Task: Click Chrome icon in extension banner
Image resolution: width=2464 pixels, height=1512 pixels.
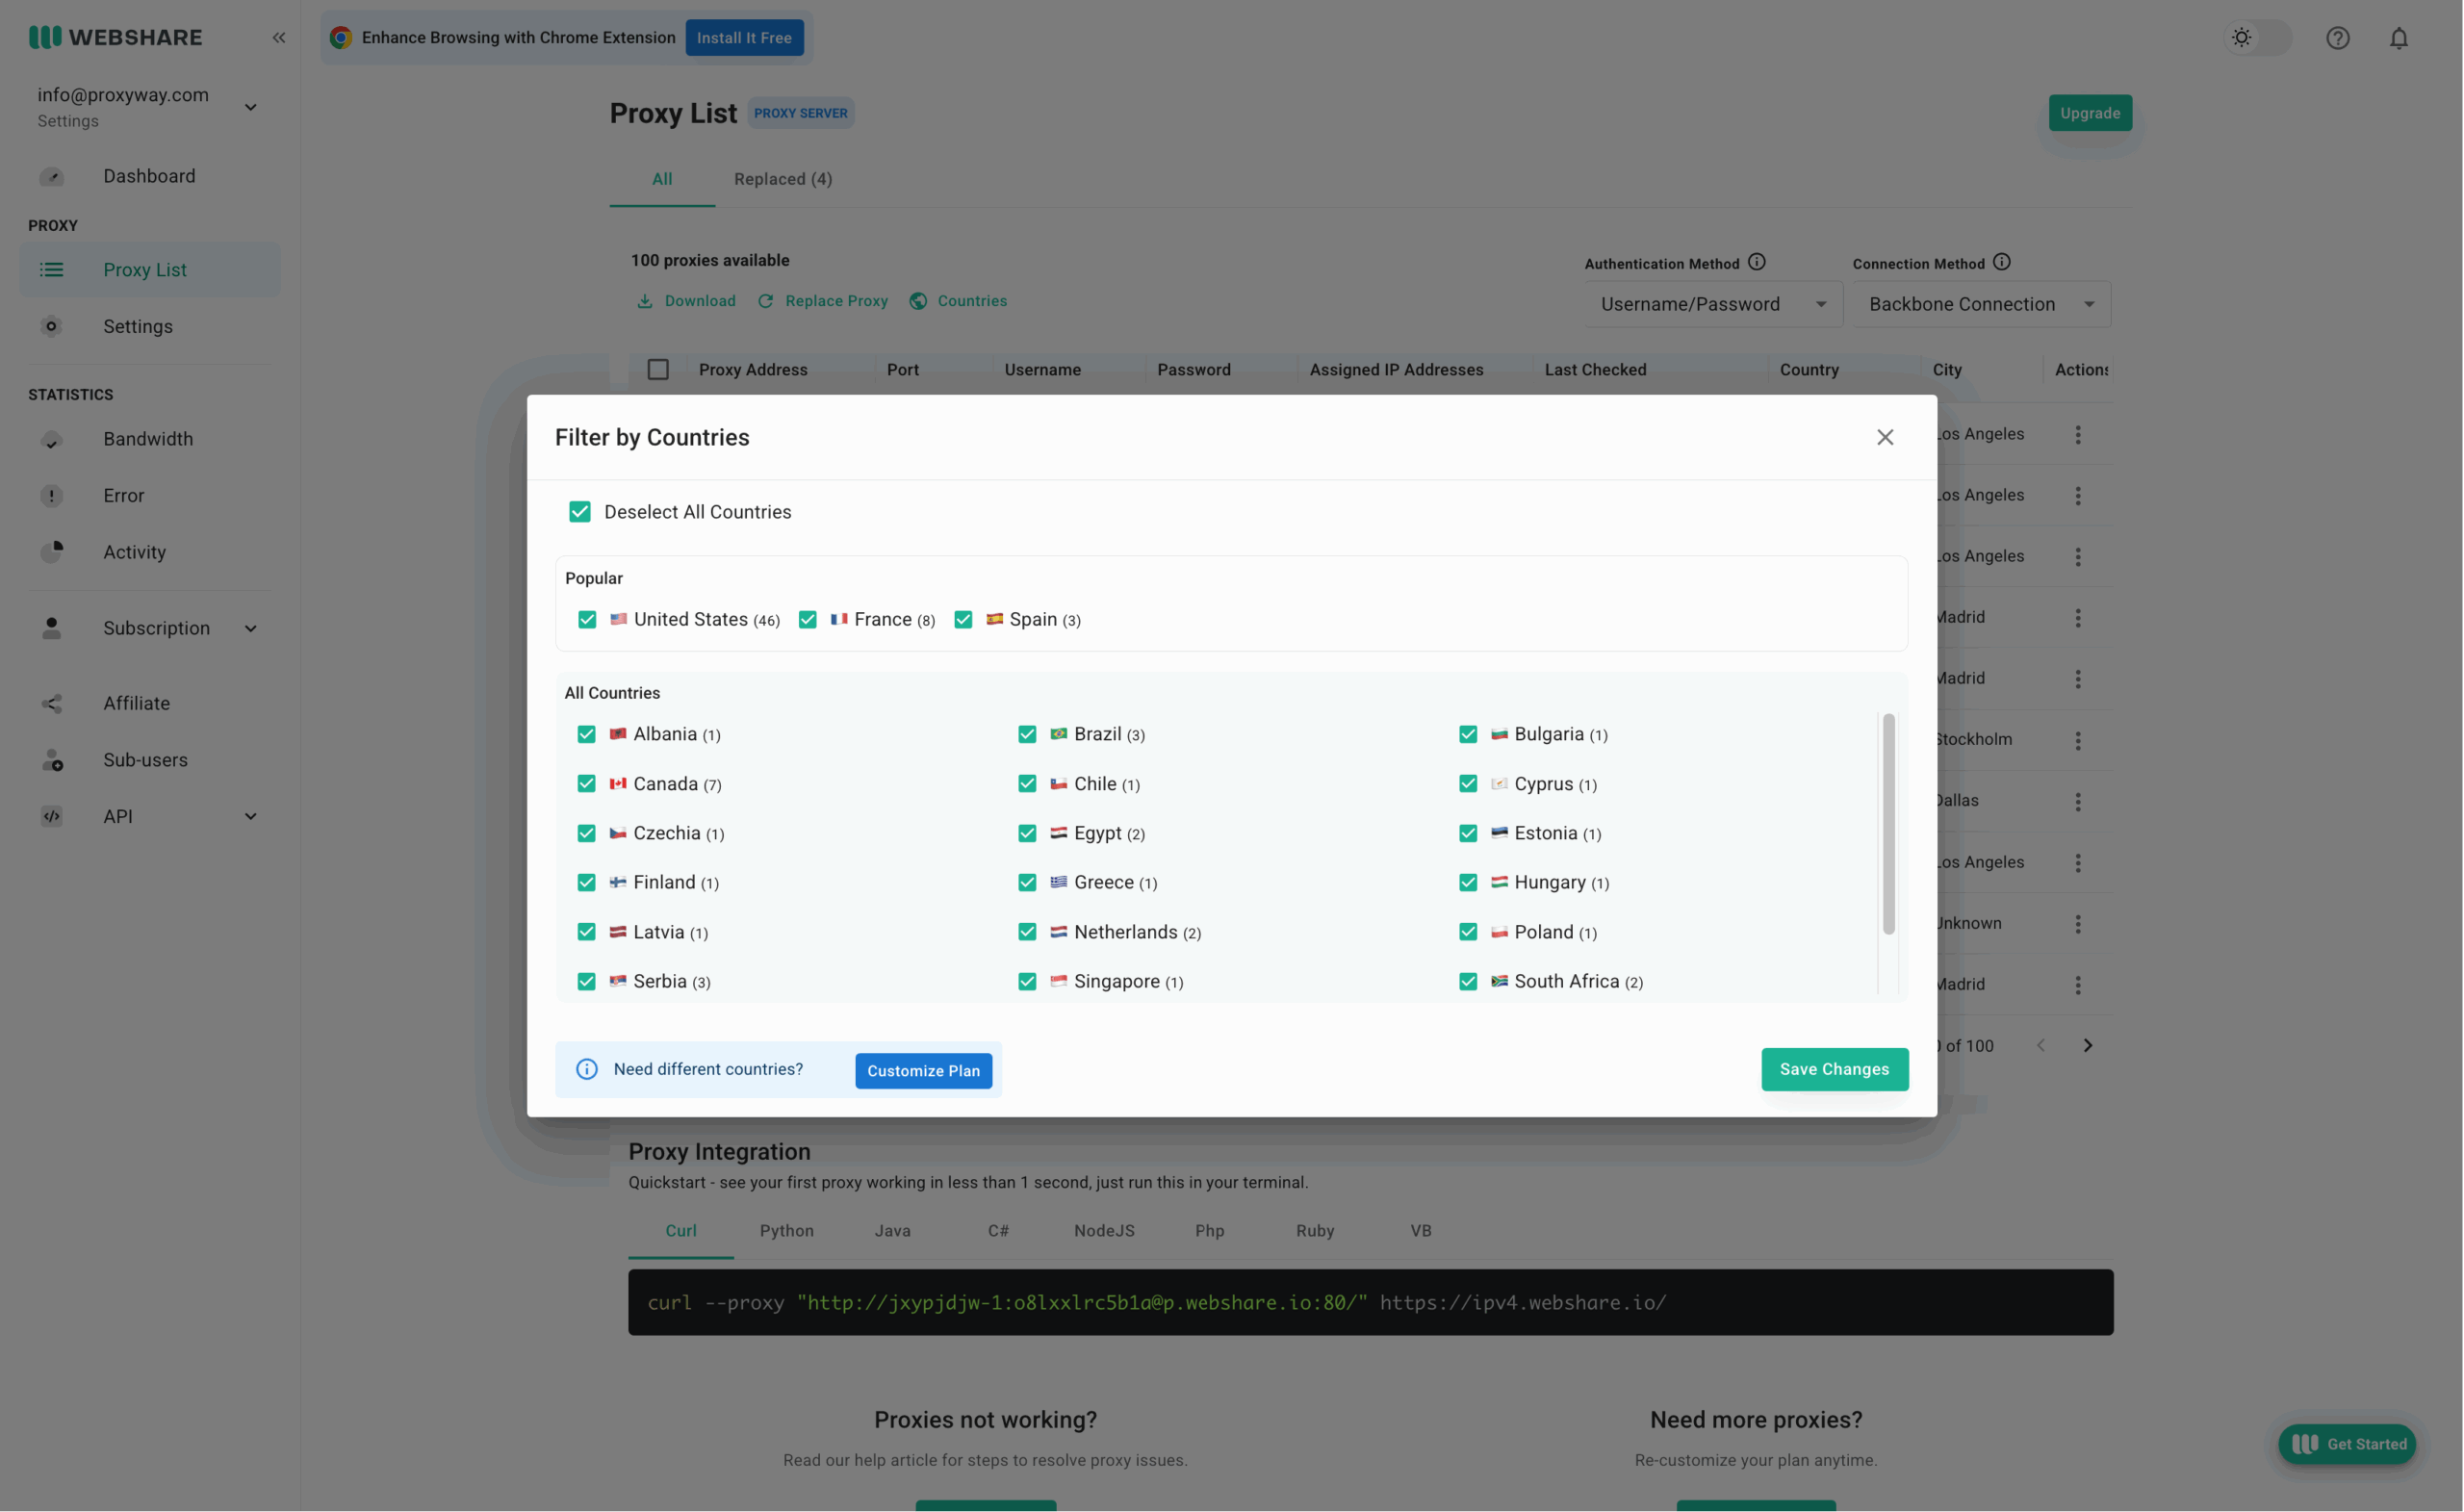Action: click(x=341, y=38)
